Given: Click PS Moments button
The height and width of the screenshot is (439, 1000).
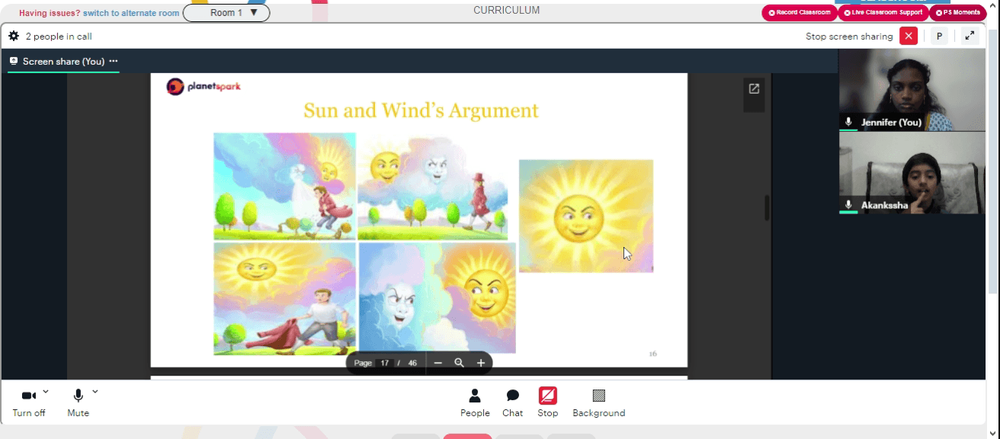Looking at the screenshot, I should [957, 13].
